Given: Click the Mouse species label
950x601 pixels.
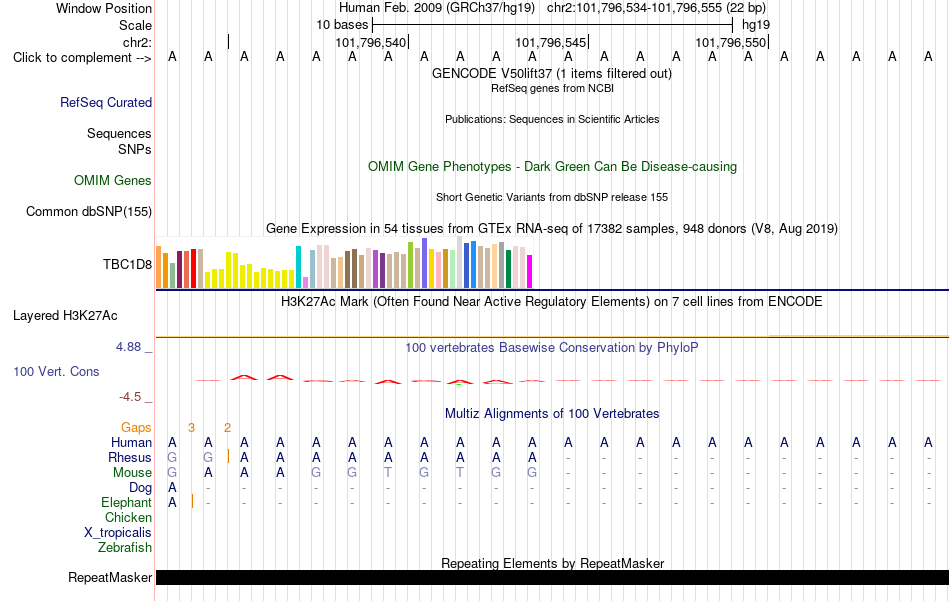Looking at the screenshot, I should point(132,473).
